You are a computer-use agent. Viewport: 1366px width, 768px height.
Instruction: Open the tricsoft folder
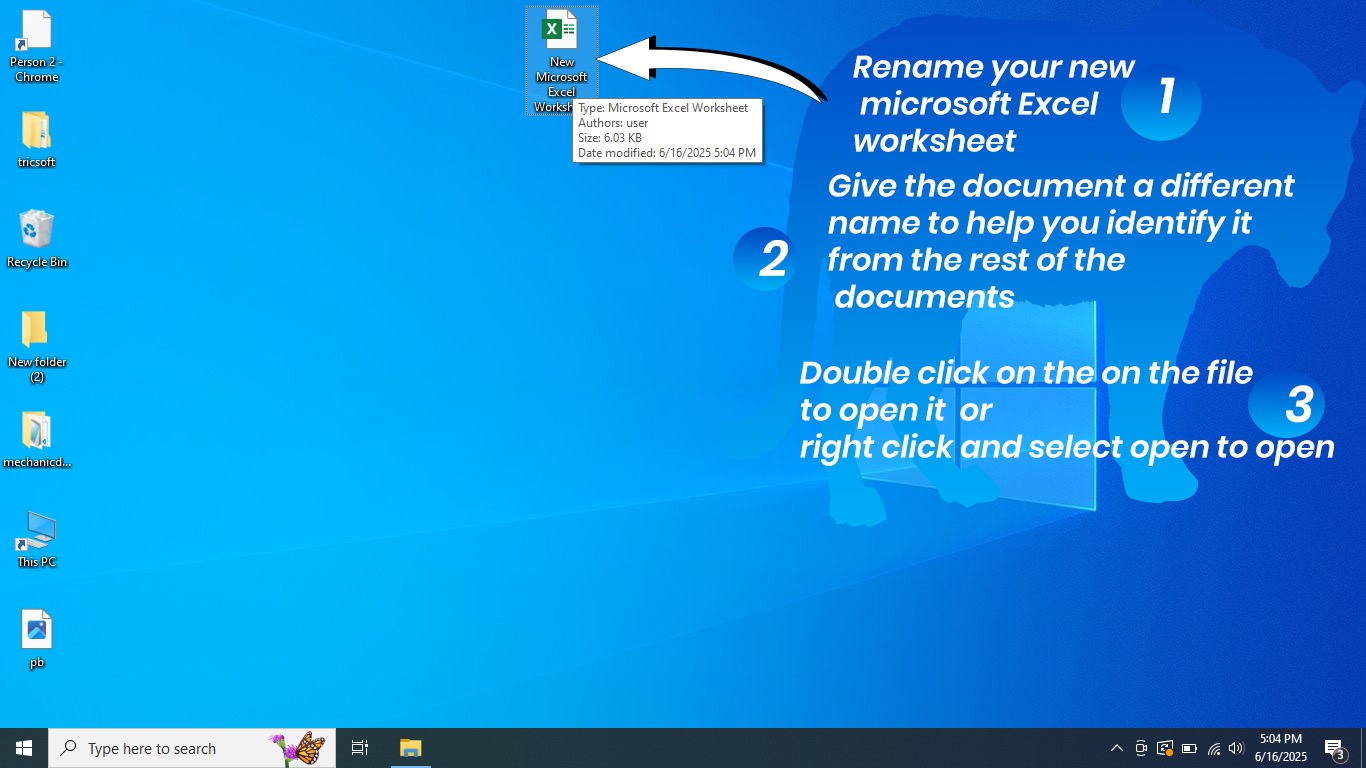click(36, 132)
